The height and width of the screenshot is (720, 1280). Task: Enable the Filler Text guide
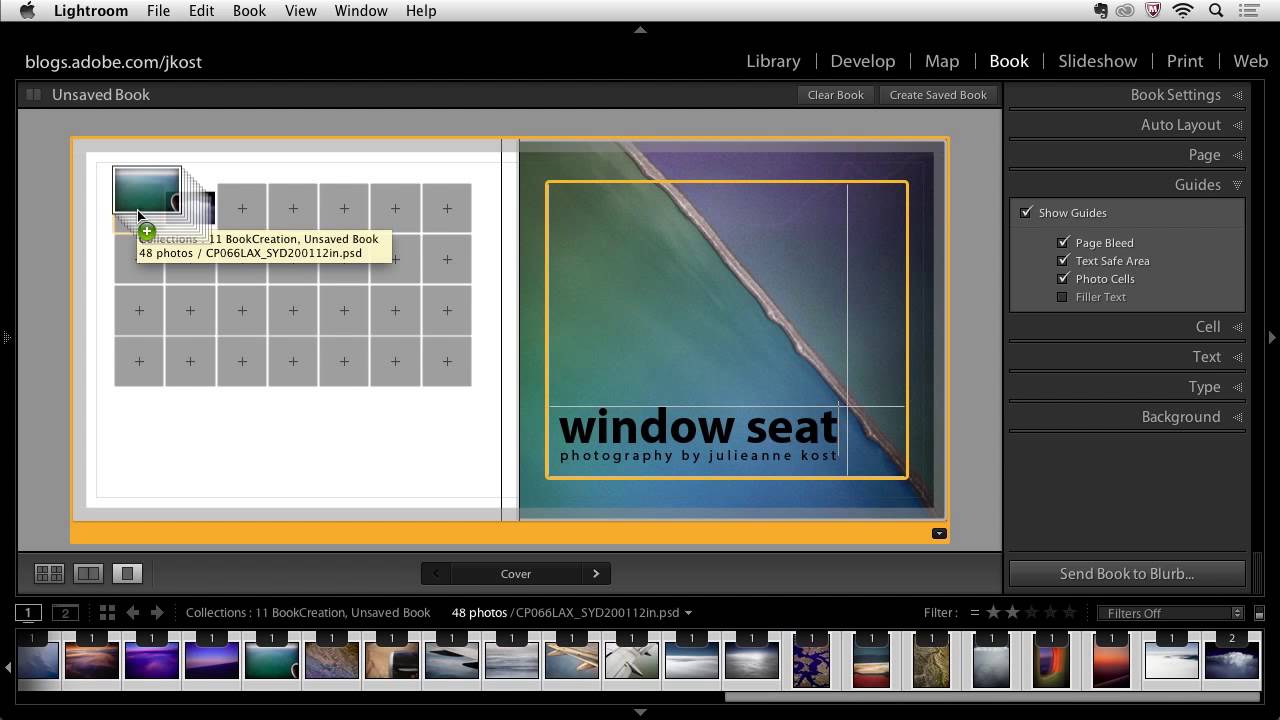click(x=1062, y=297)
